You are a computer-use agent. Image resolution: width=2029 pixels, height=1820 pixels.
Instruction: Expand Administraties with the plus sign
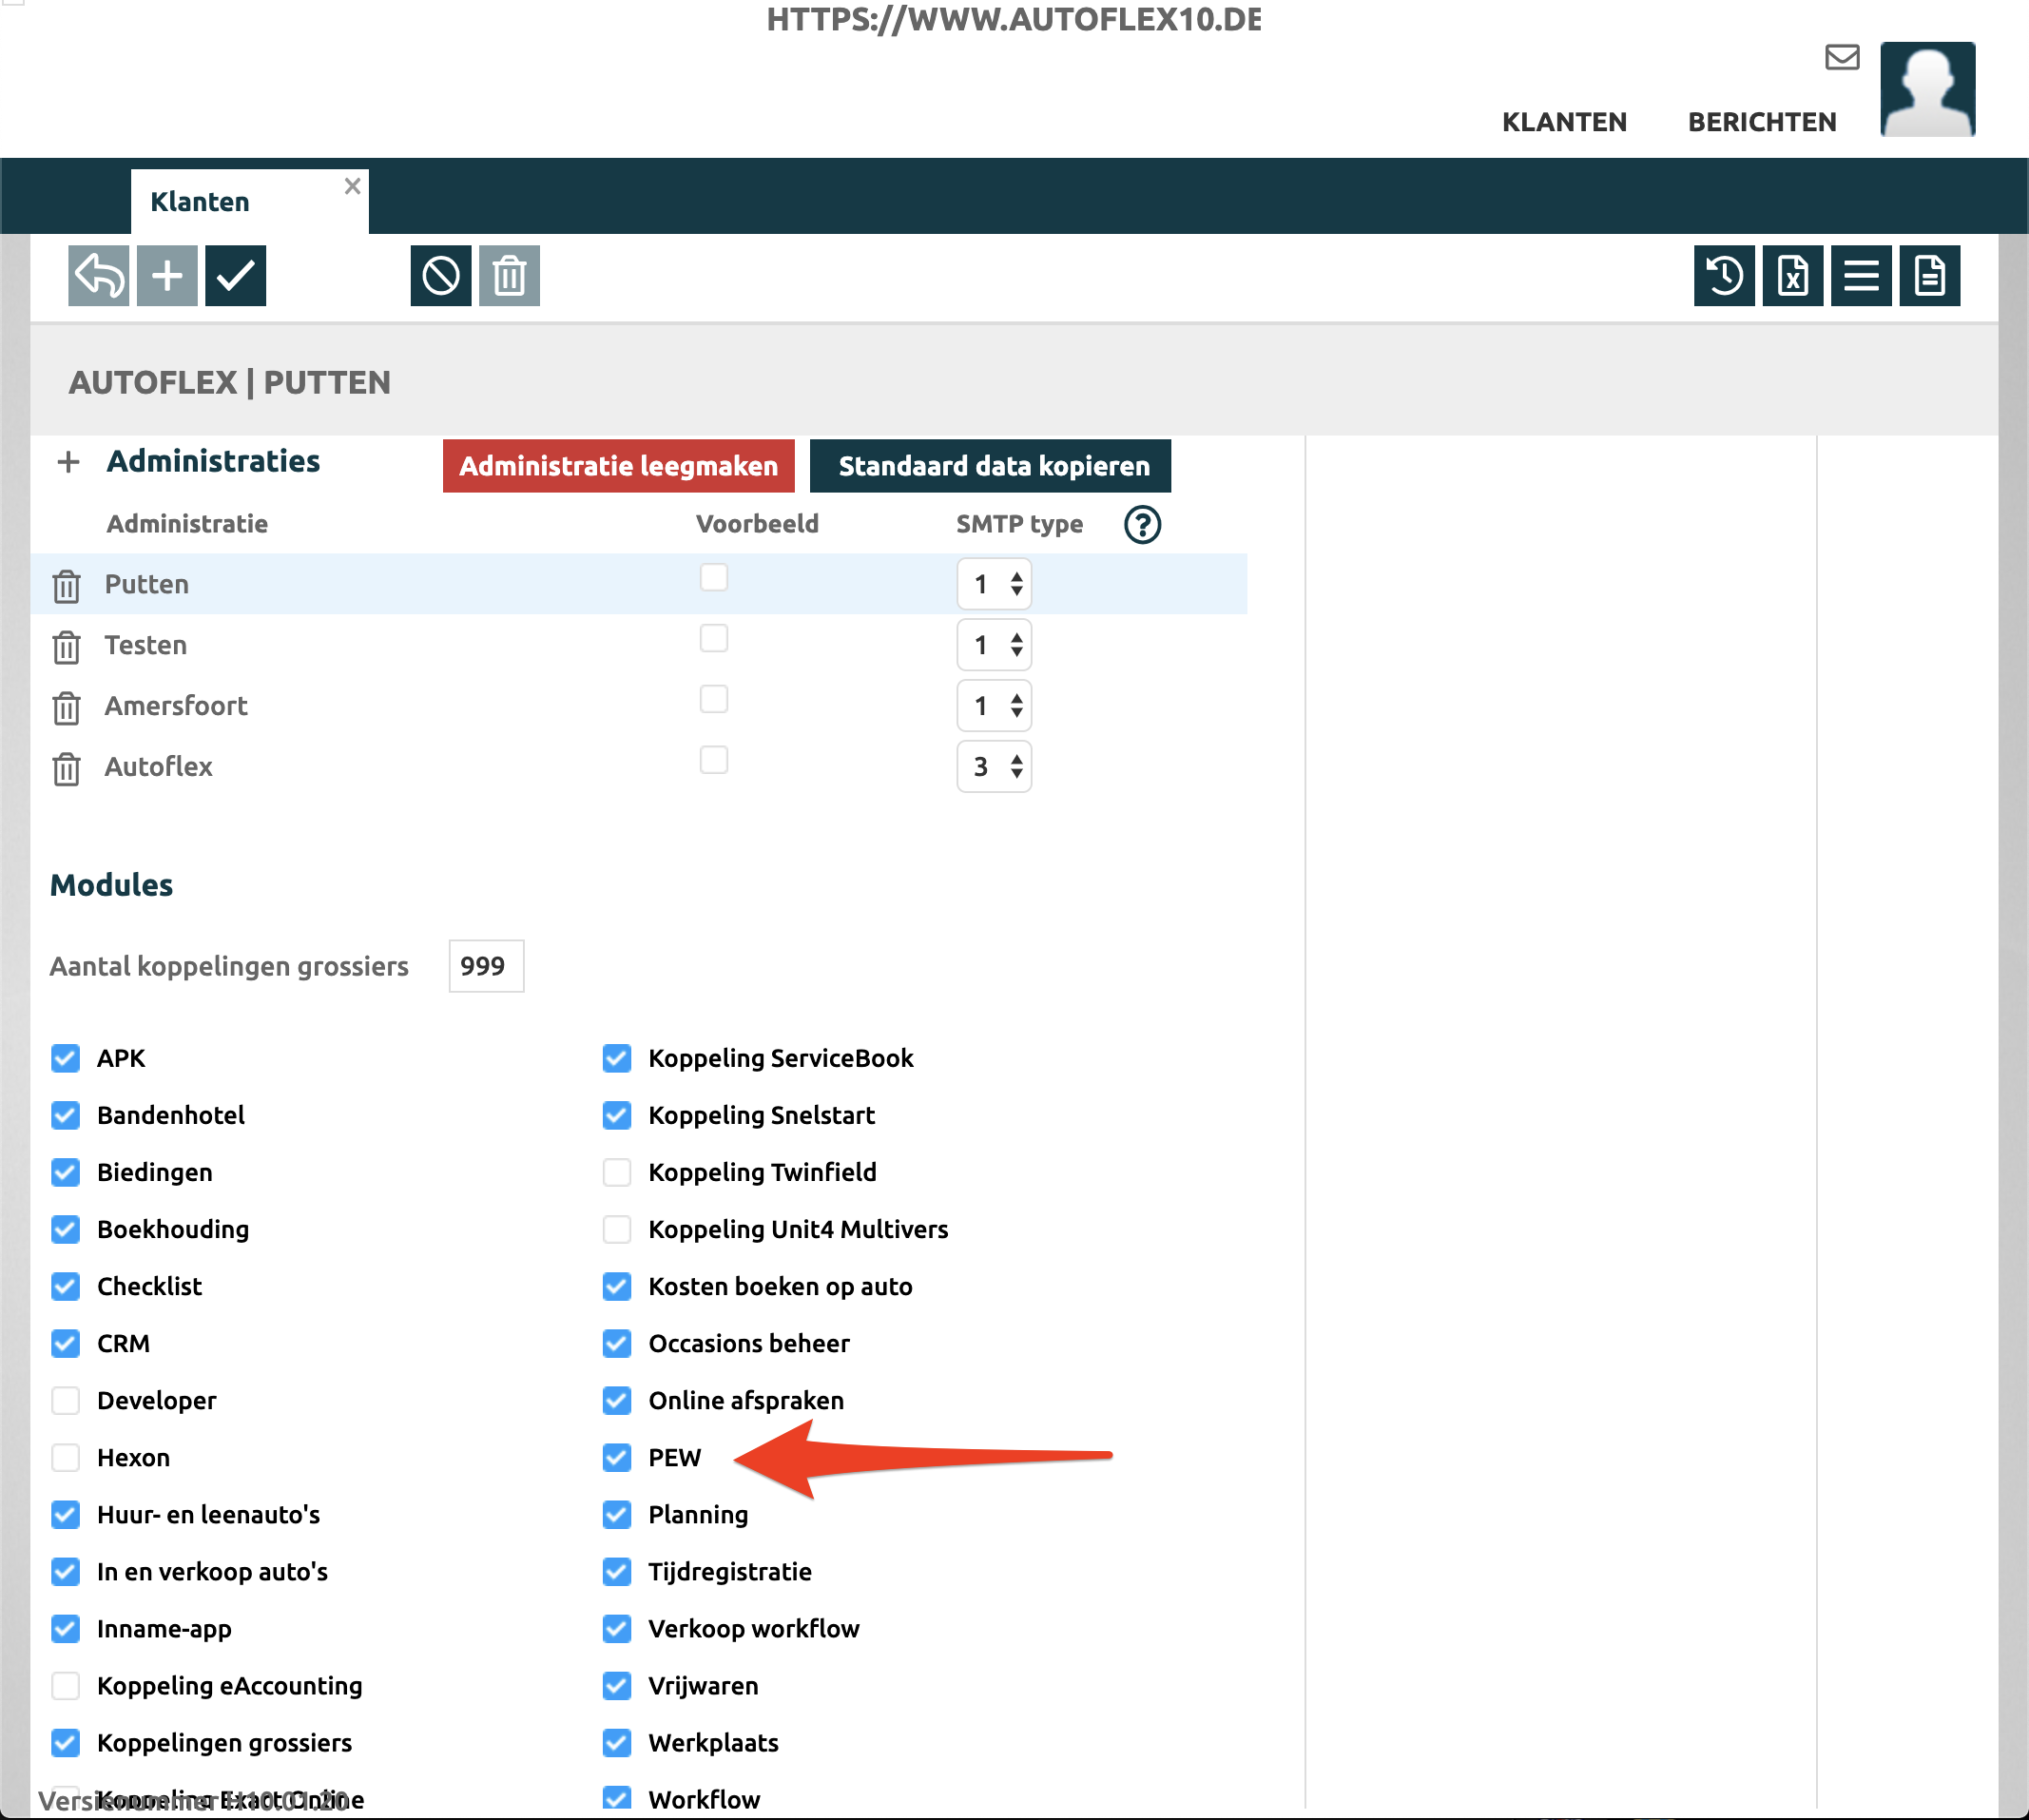68,462
